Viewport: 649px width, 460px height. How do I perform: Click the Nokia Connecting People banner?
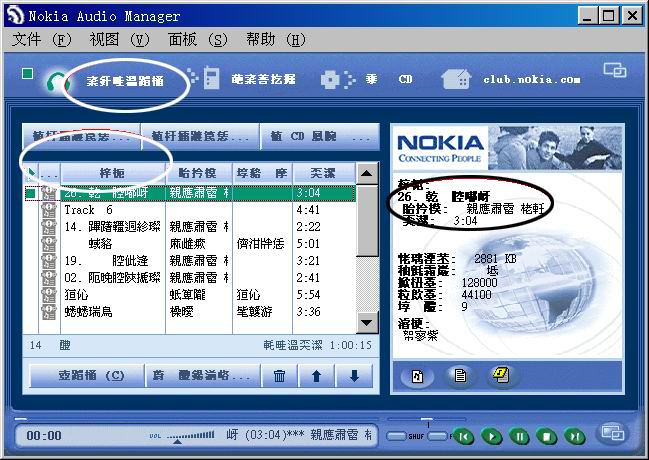507,148
